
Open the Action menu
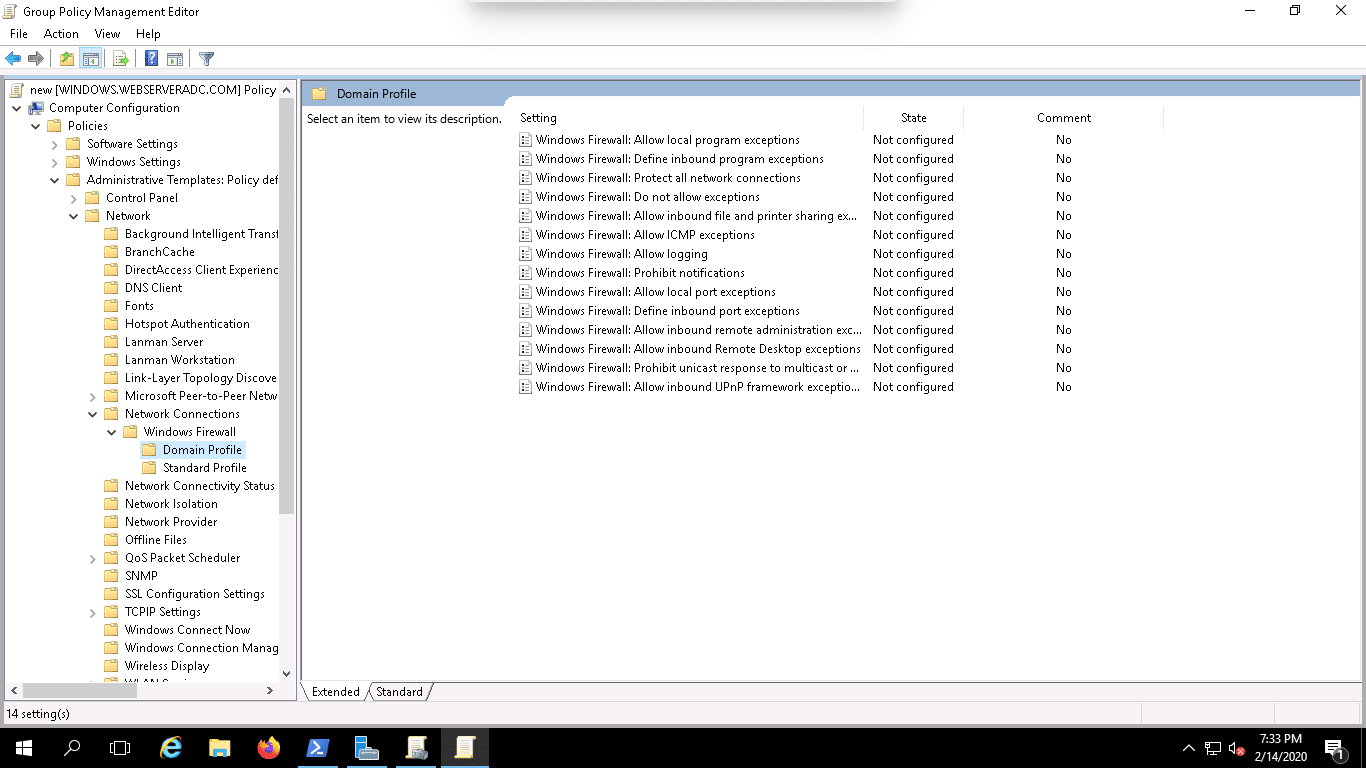[61, 34]
